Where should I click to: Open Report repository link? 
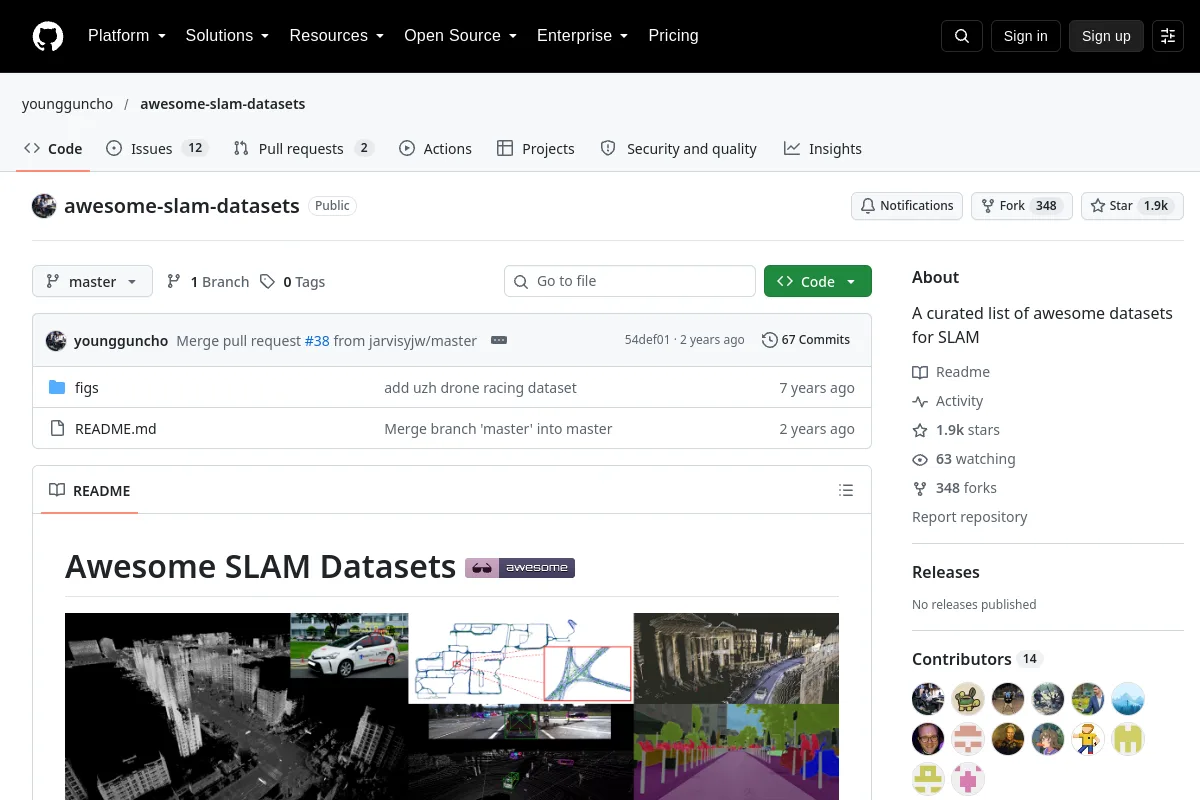coord(970,517)
